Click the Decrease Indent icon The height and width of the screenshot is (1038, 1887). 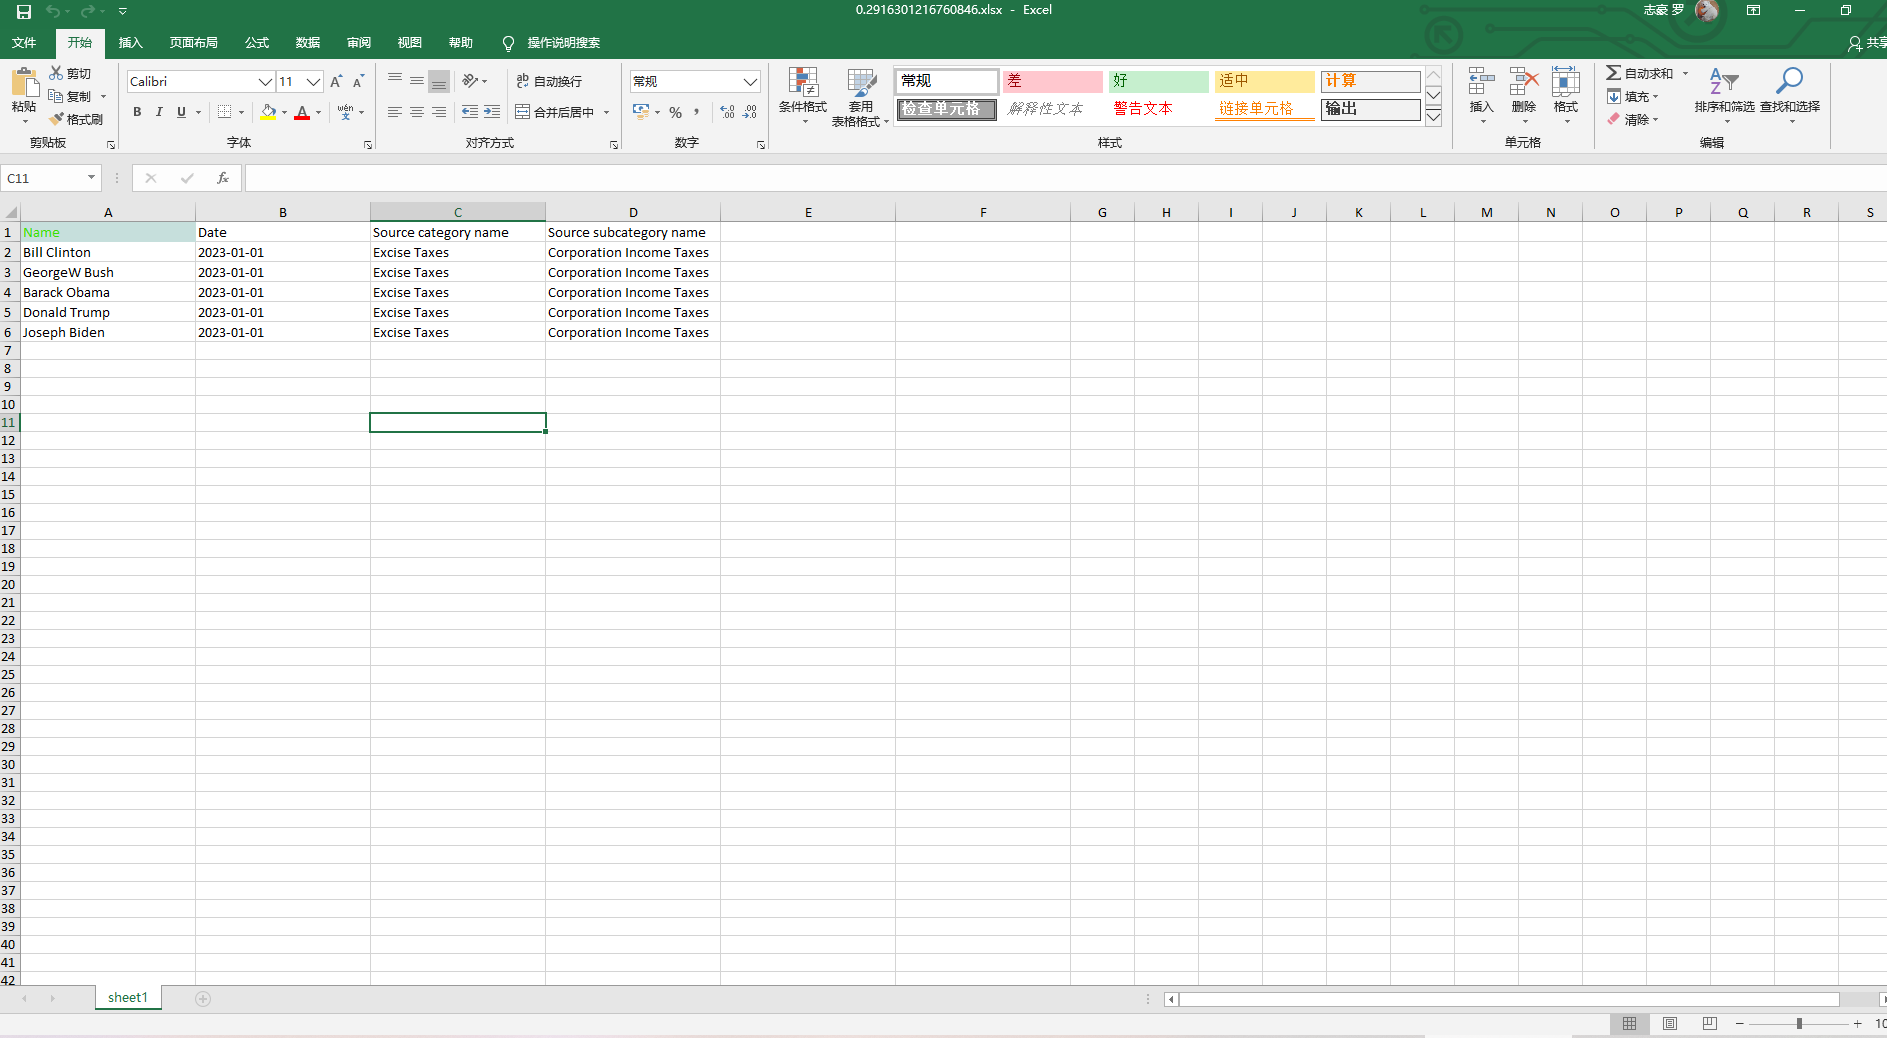(x=470, y=112)
